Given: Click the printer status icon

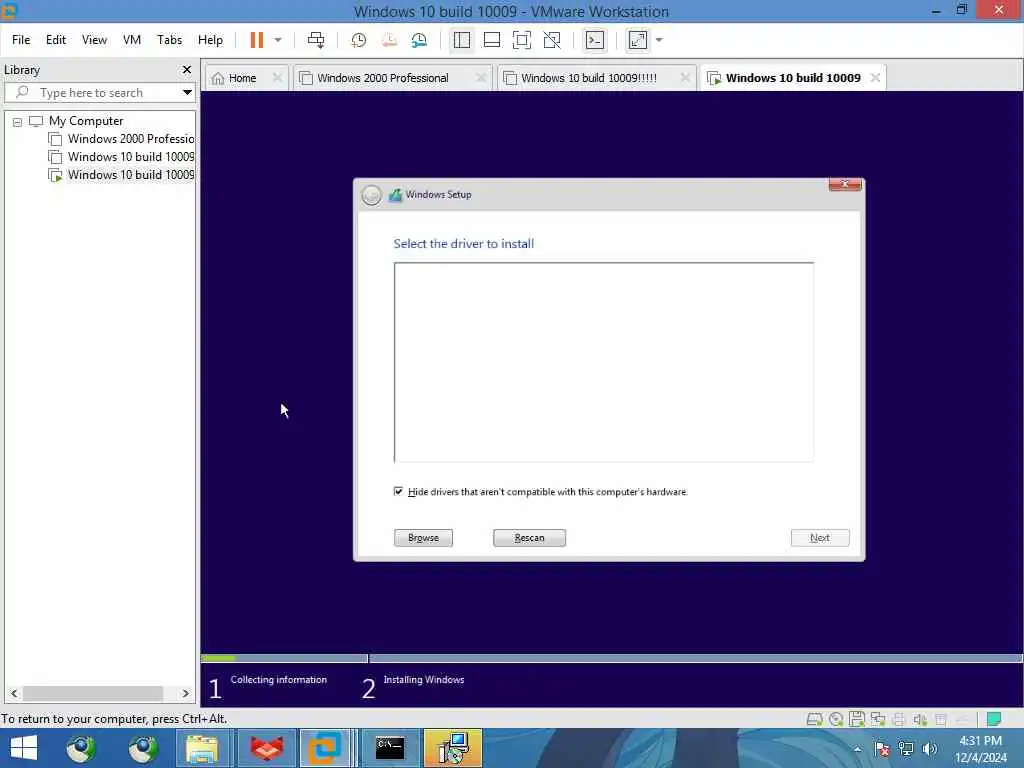Looking at the screenshot, I should [x=899, y=719].
